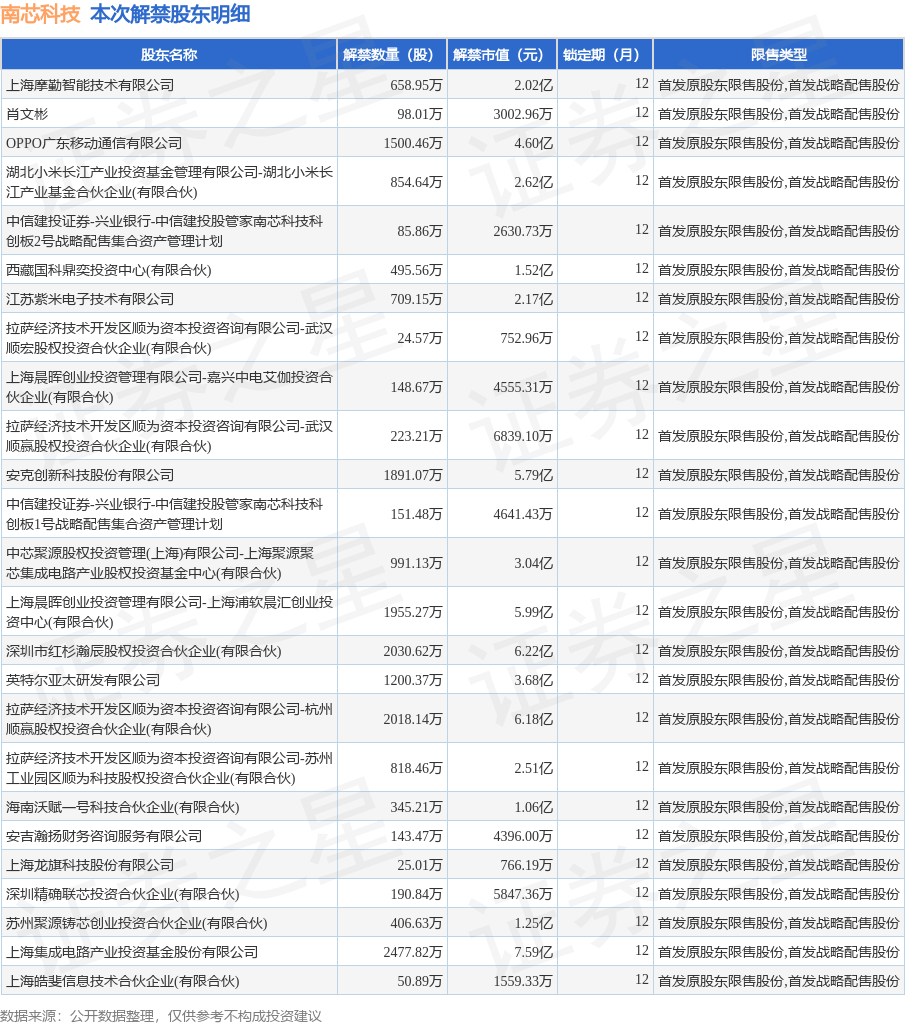The height and width of the screenshot is (1025, 905).
Task: Select the 限售类型 column header
Action: coord(778,55)
